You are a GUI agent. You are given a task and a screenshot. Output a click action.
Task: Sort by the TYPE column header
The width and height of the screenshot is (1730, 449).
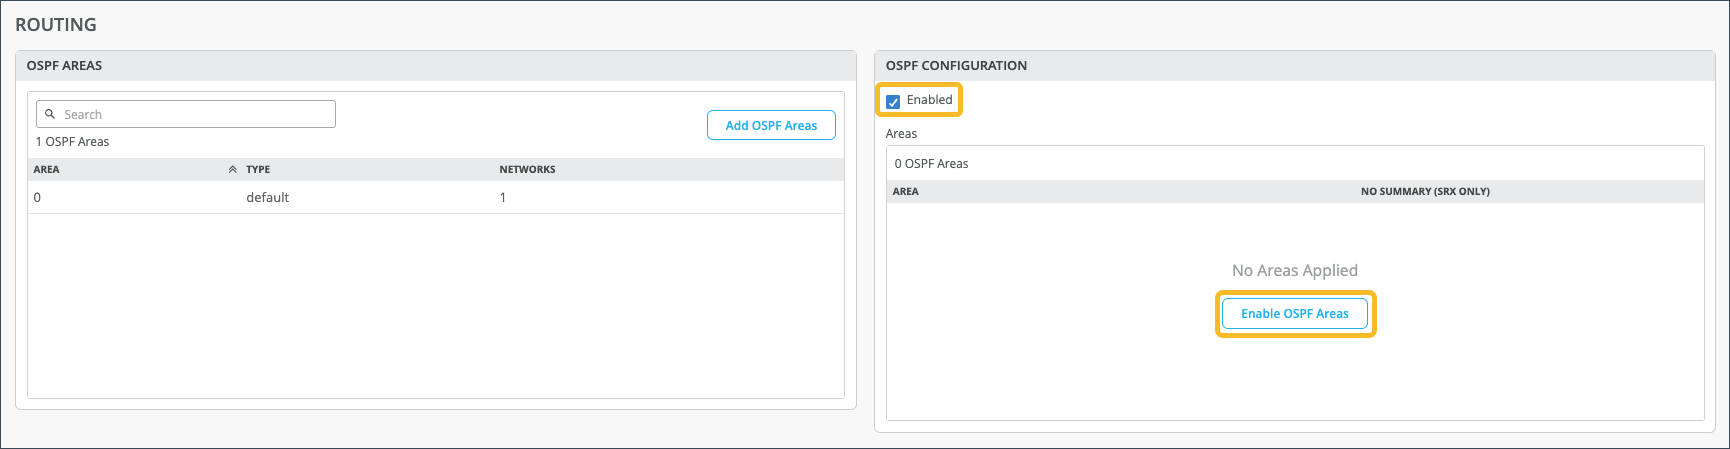point(258,170)
